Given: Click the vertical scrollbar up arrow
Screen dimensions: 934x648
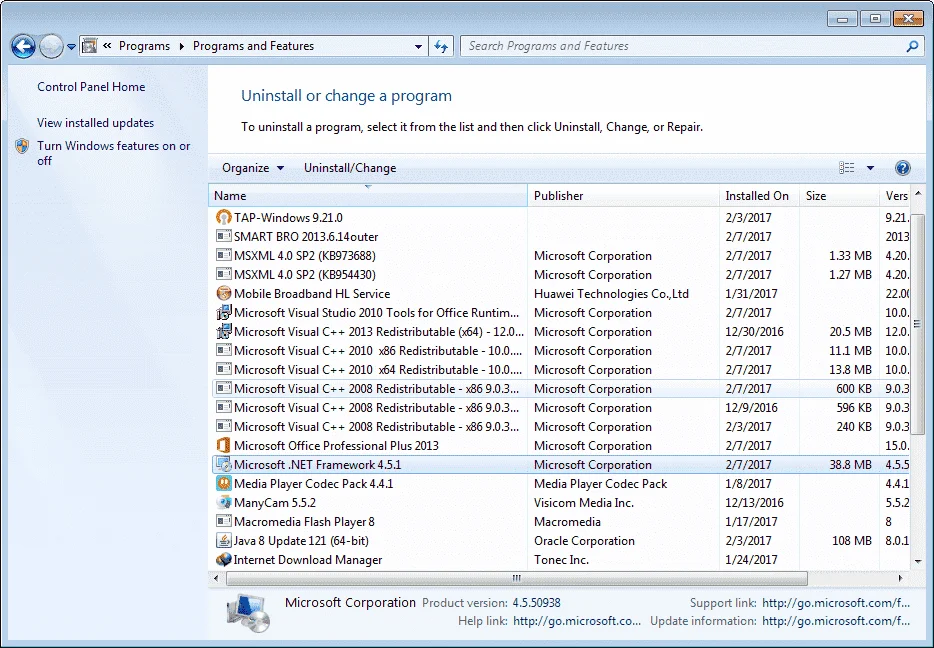Looking at the screenshot, I should click(x=918, y=194).
